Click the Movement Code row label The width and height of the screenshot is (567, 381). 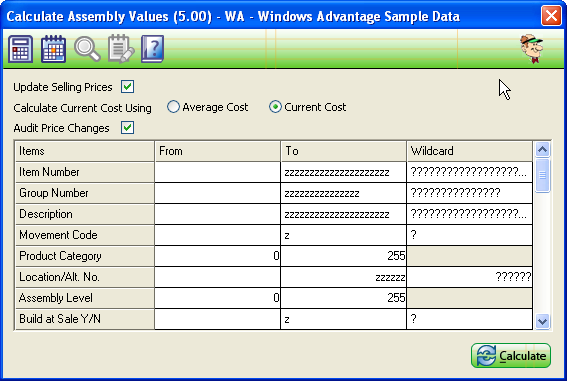pos(85,235)
